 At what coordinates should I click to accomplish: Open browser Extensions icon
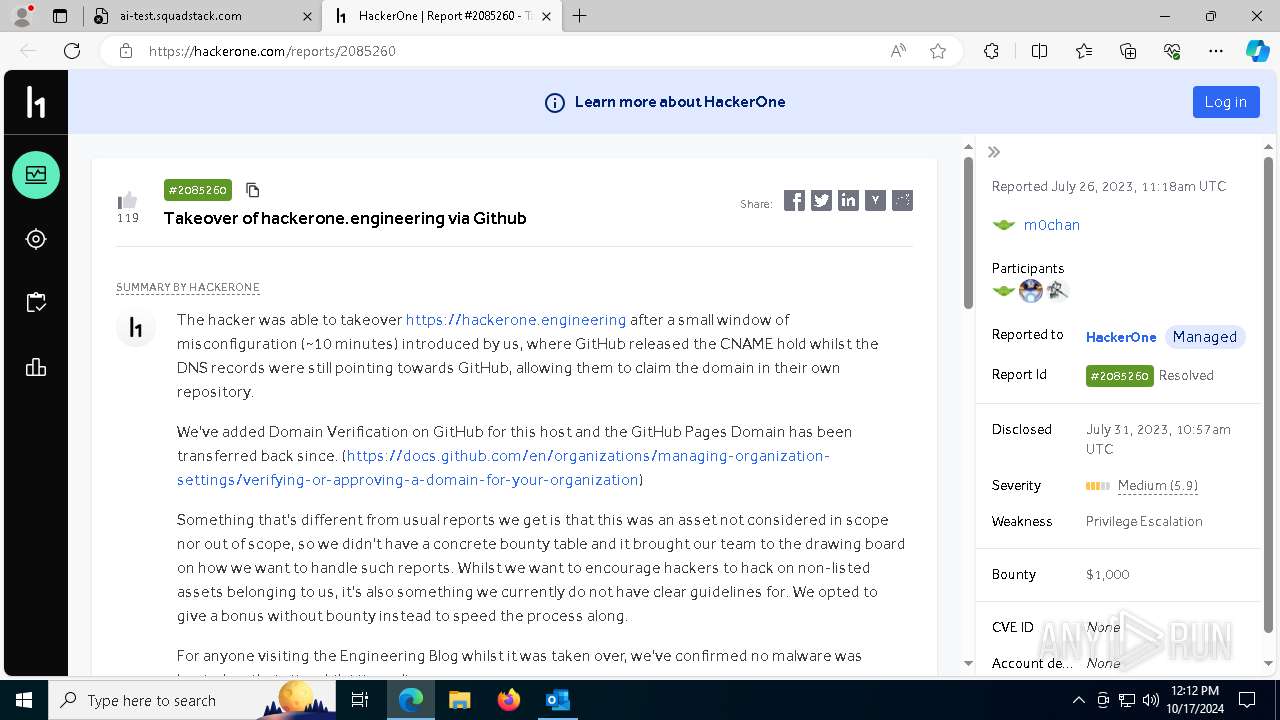click(991, 51)
